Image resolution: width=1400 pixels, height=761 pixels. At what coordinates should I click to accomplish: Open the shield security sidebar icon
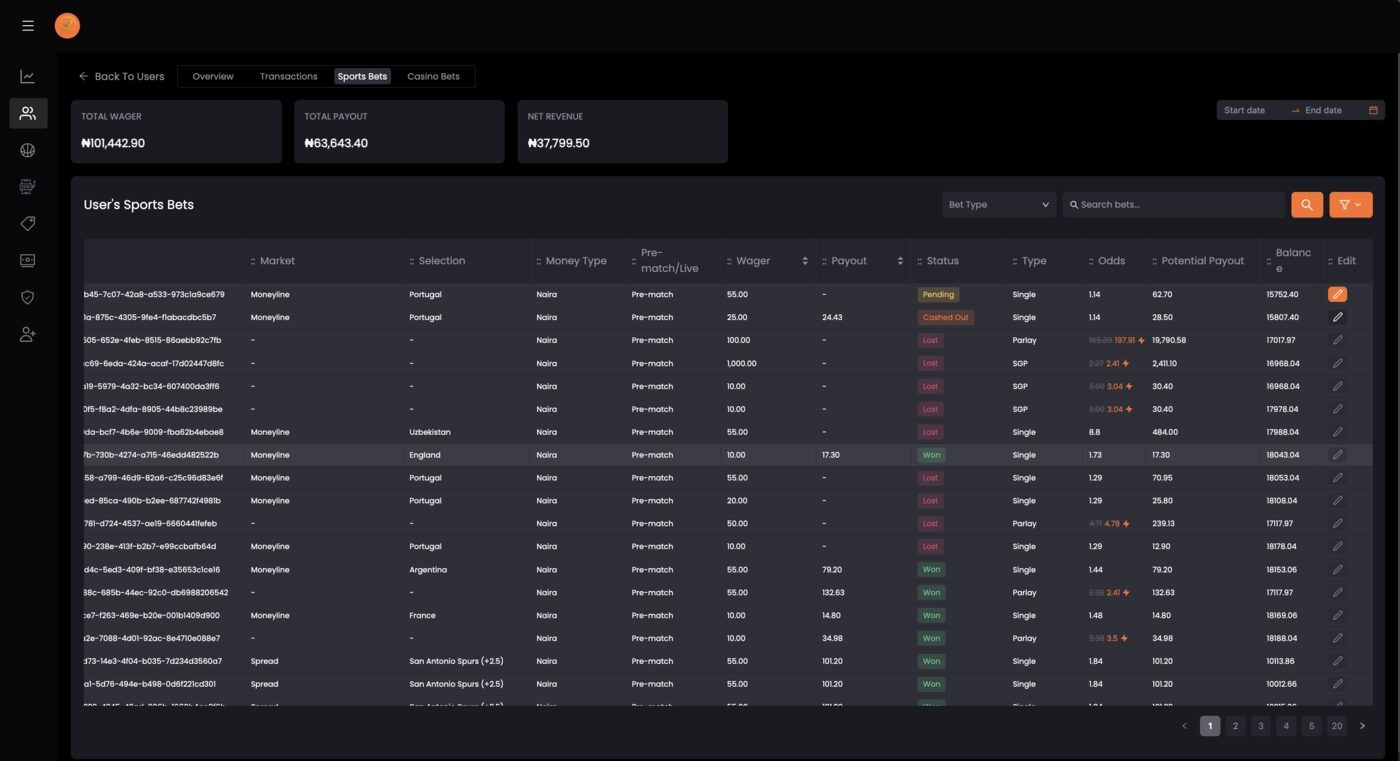(x=28, y=298)
